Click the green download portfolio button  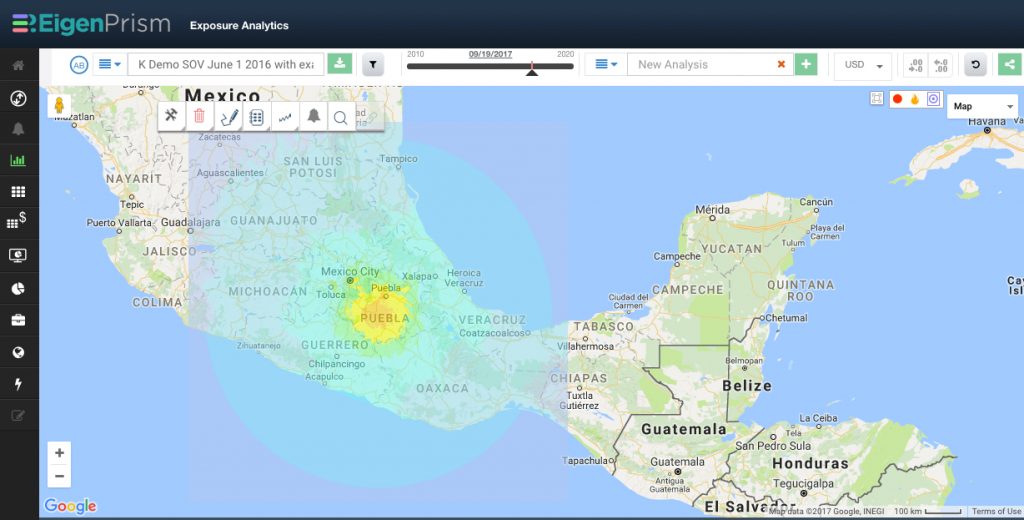point(340,63)
